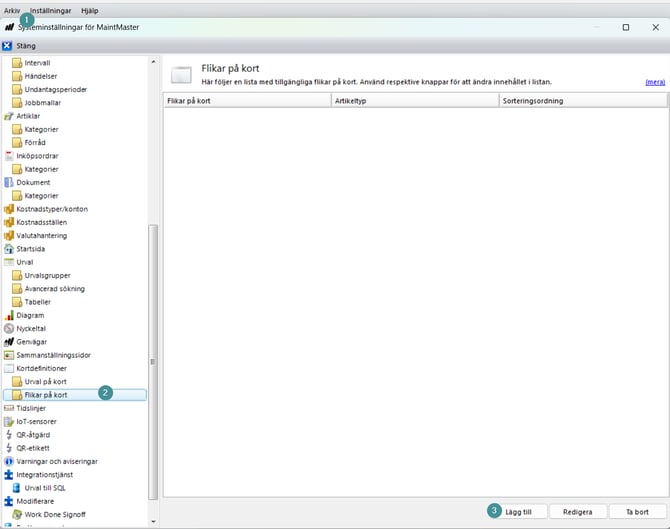Click the Inköpsordrar document icon

coord(9,155)
